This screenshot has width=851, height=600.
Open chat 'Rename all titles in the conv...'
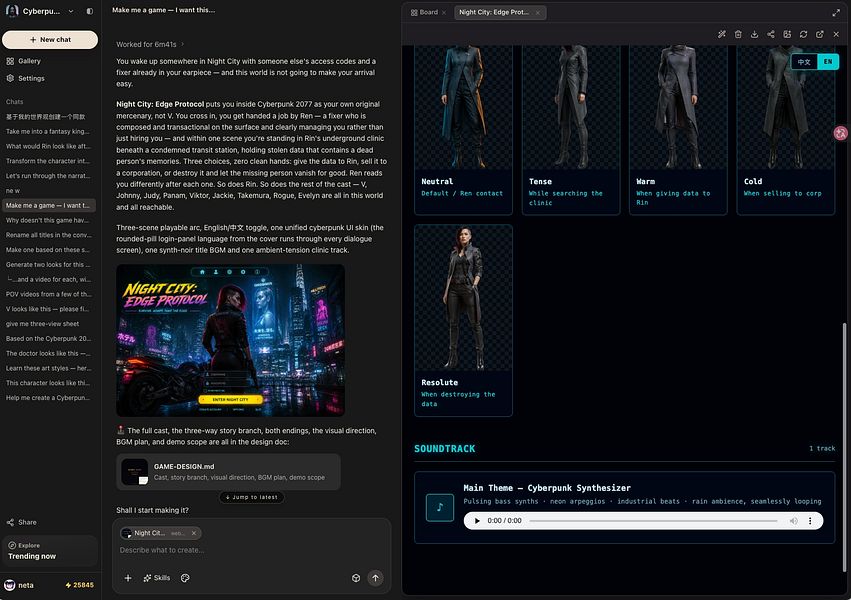(49, 235)
